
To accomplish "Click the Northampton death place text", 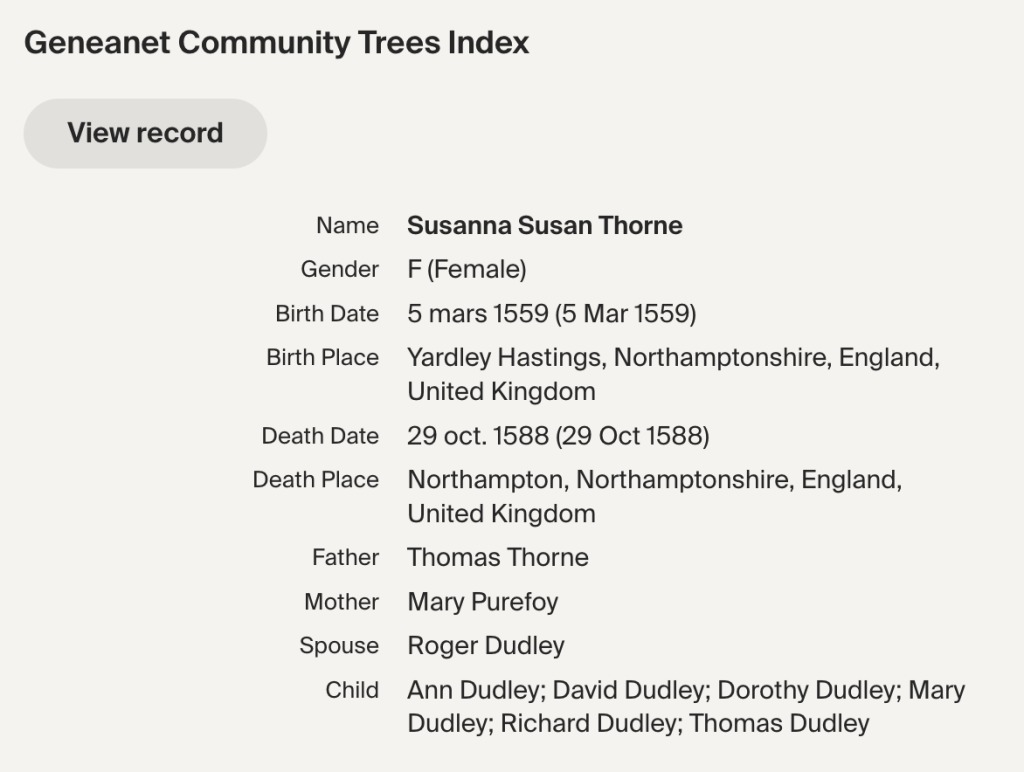I will point(654,480).
